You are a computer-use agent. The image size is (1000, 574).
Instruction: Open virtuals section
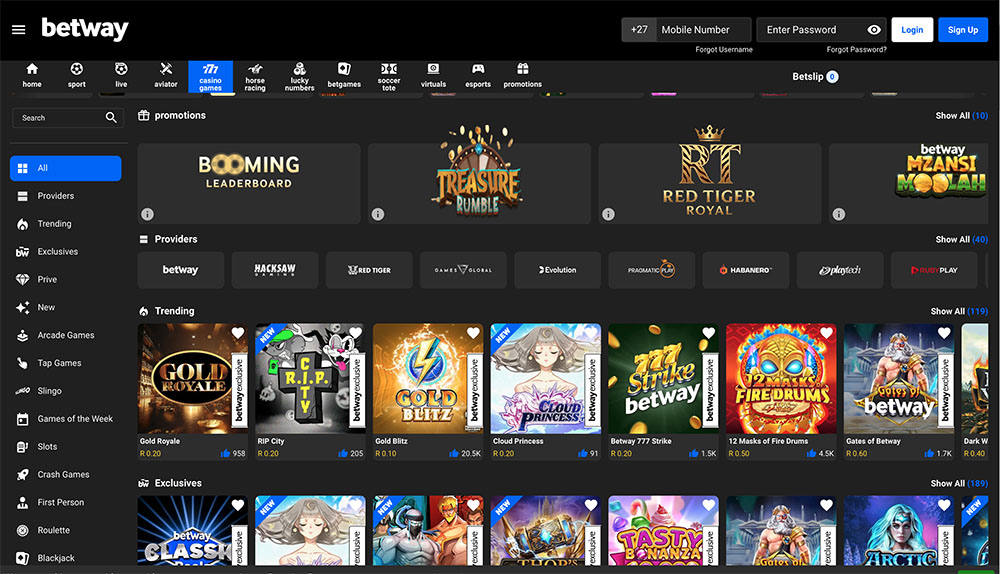(434, 75)
